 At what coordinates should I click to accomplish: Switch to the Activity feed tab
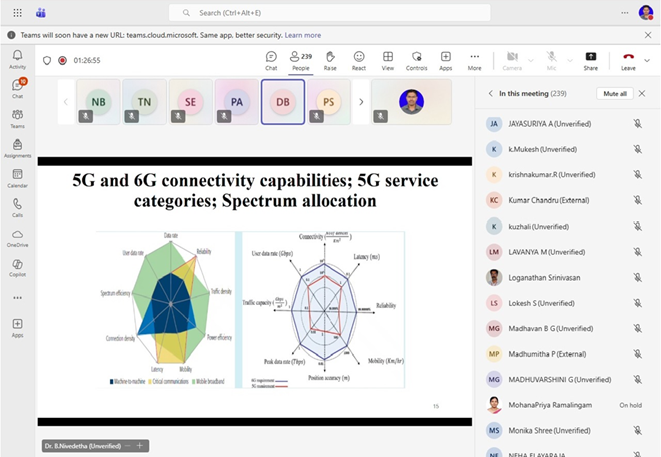(17, 59)
